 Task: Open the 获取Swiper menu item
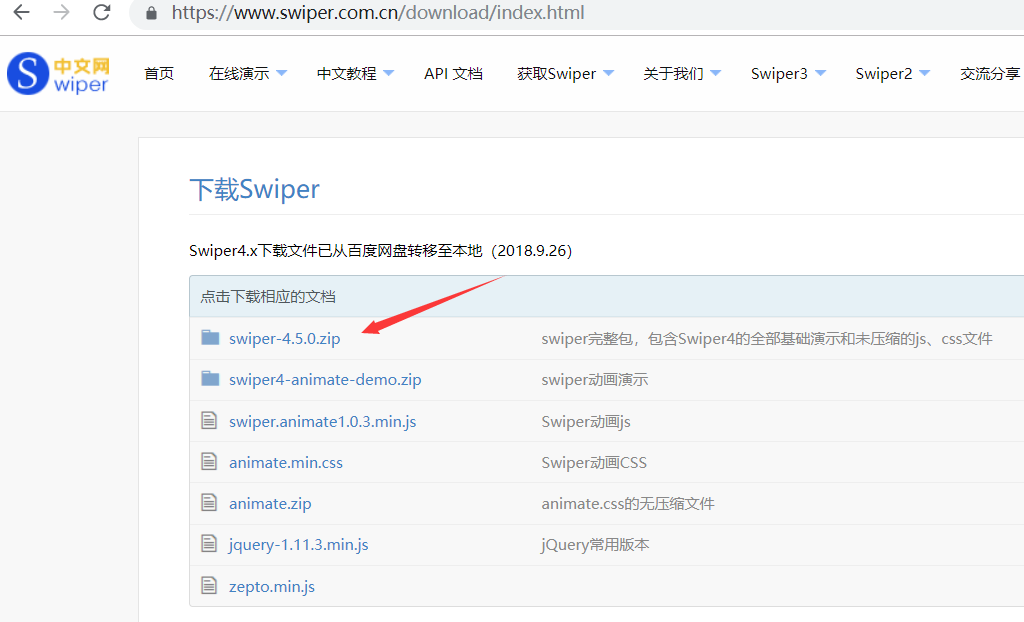click(x=556, y=74)
